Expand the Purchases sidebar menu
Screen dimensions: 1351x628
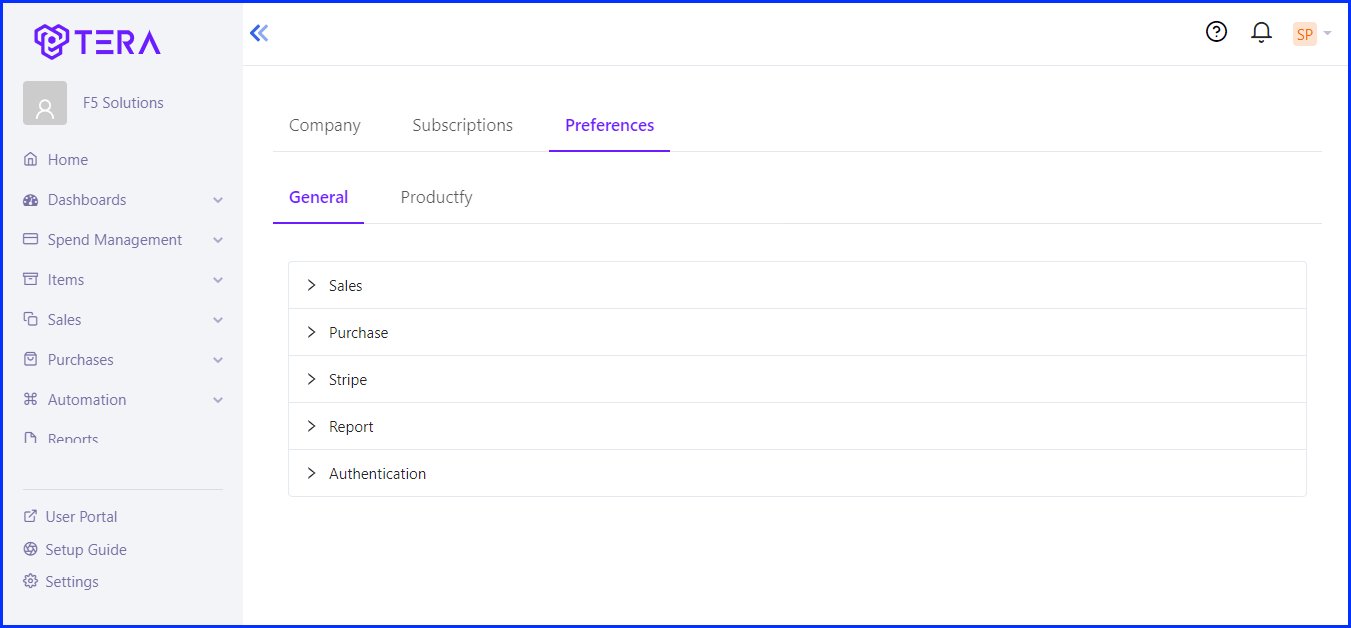tap(123, 360)
